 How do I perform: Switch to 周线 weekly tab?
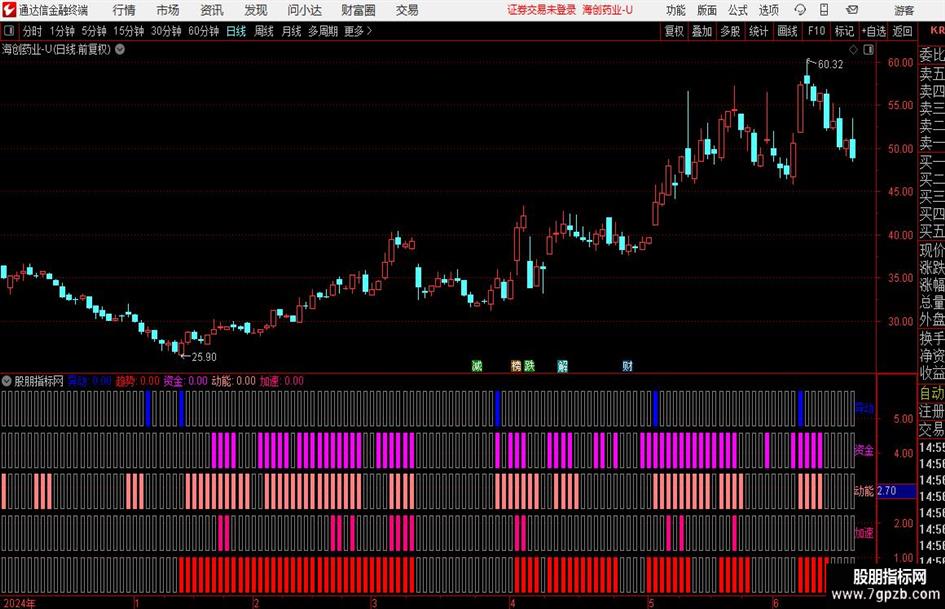click(x=264, y=31)
